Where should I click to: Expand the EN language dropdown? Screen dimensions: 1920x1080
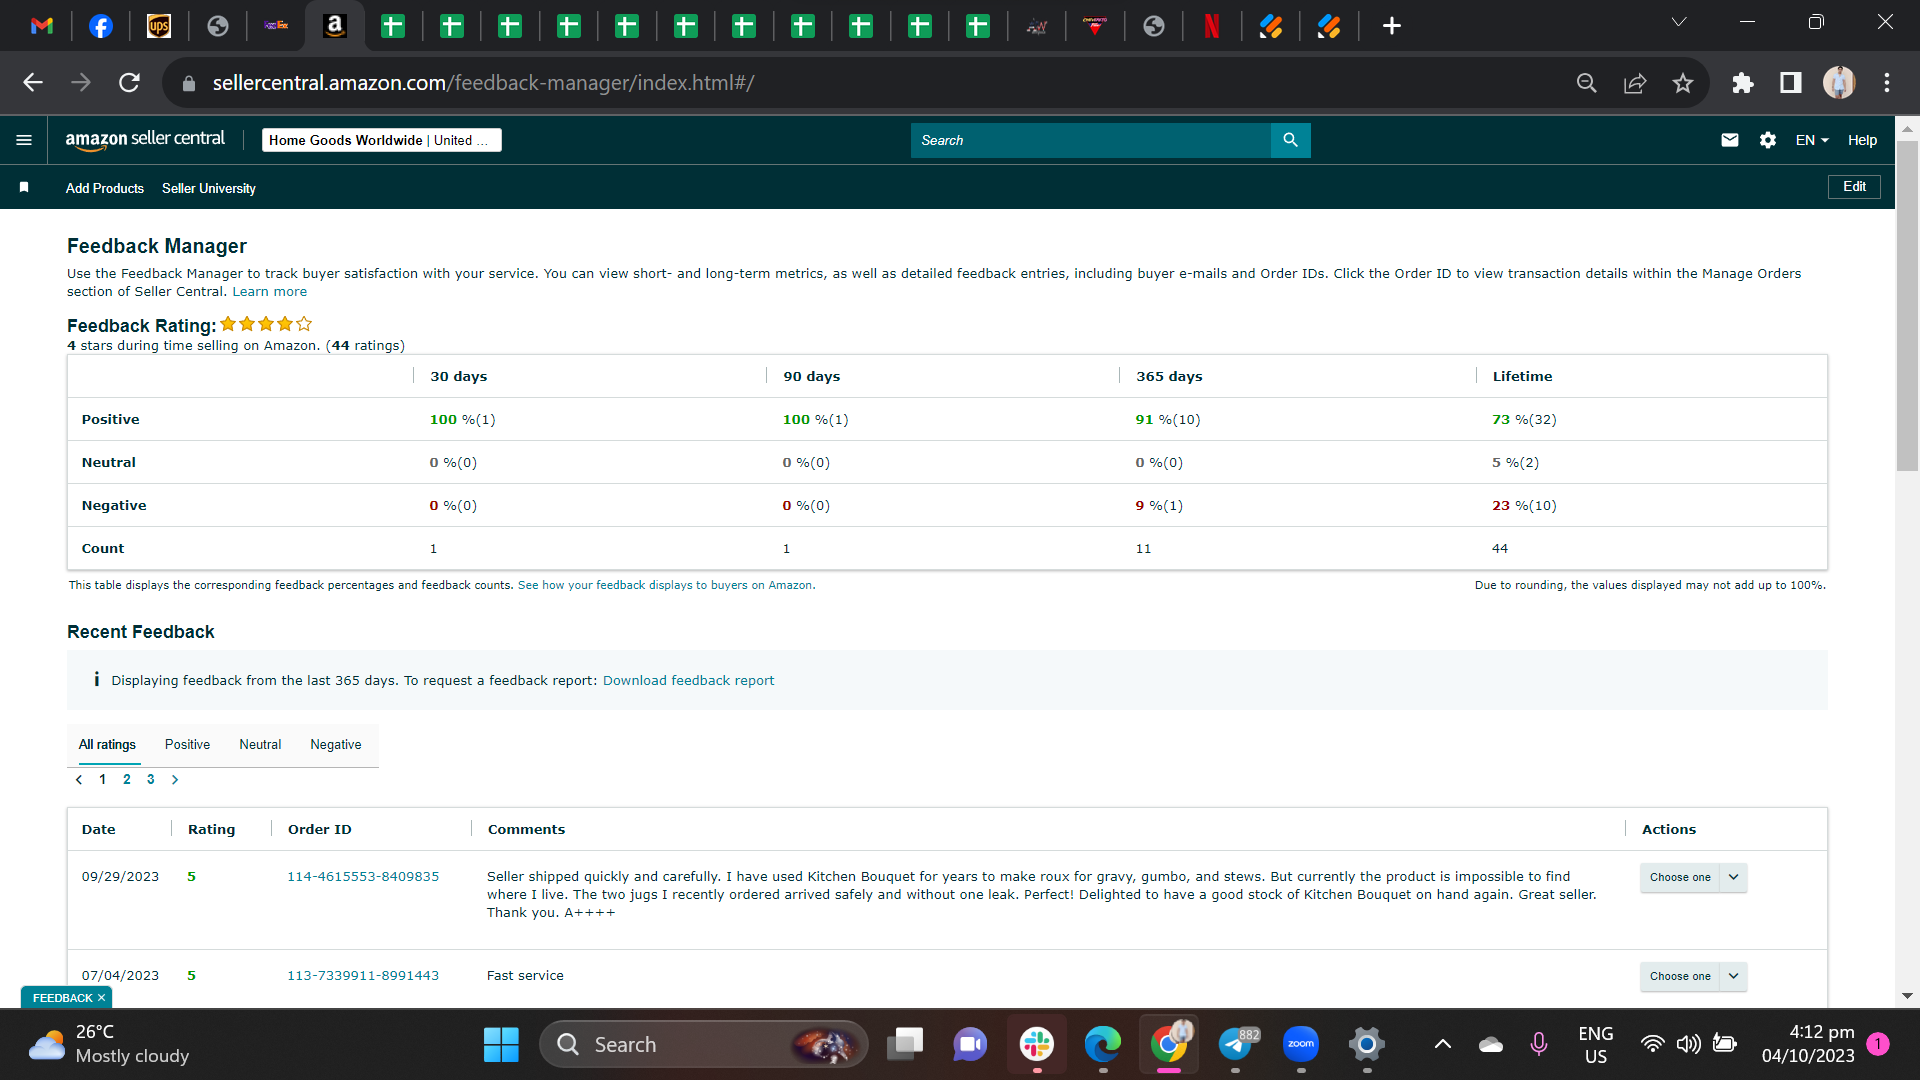pos(1812,140)
